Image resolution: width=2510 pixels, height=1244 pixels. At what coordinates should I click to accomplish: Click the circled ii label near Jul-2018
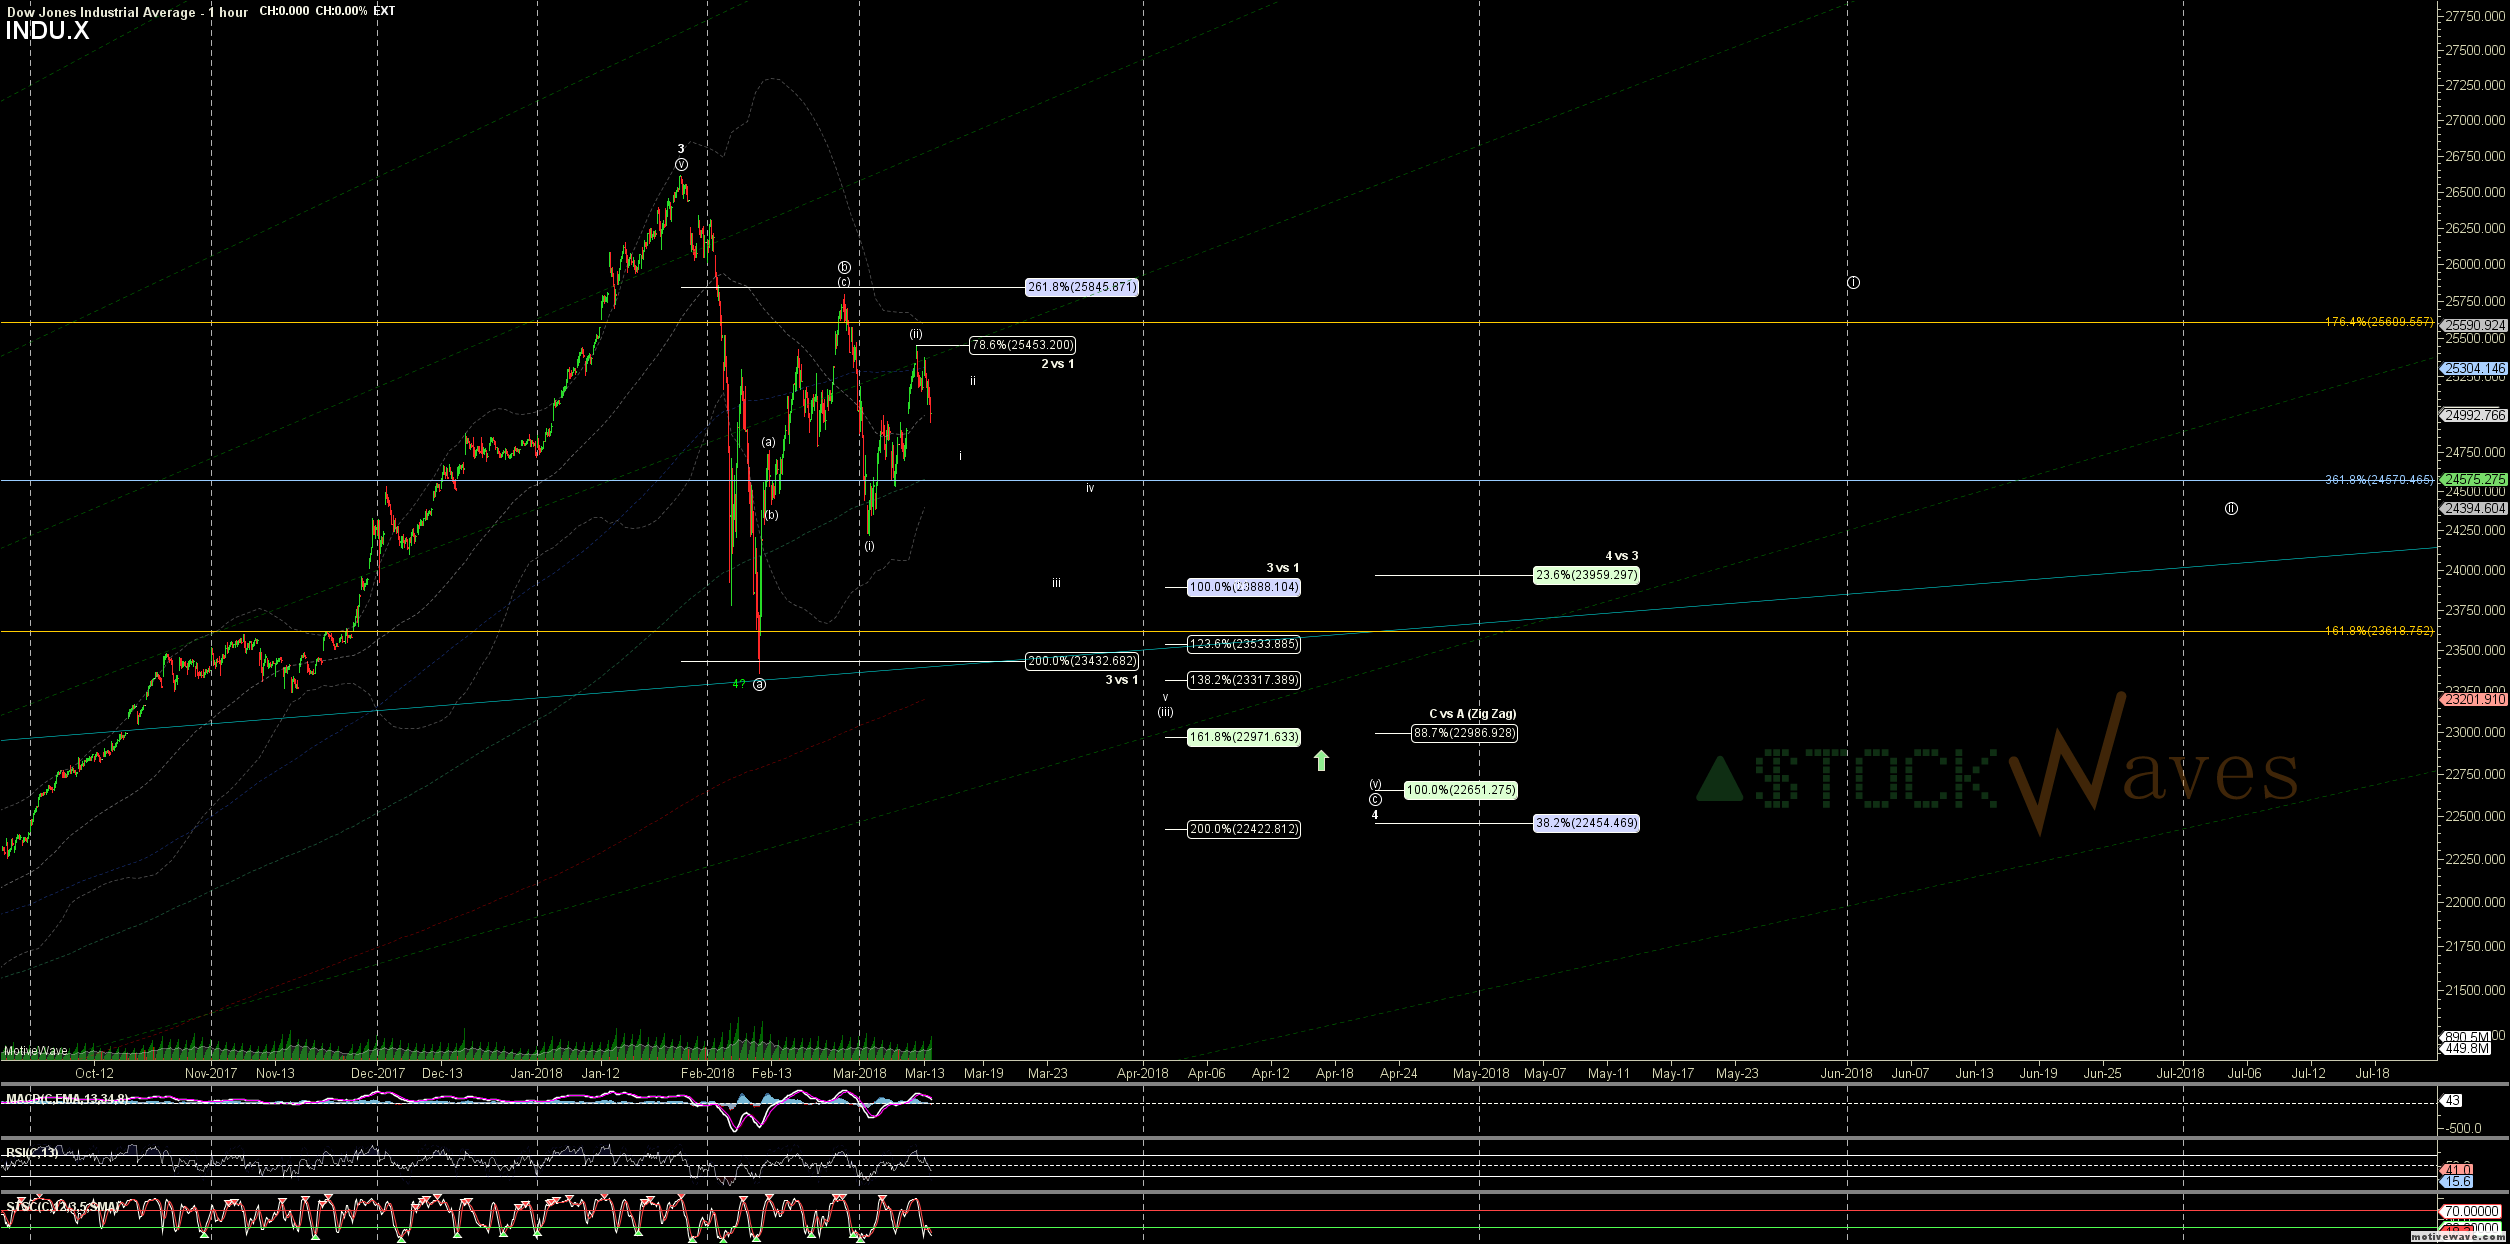2231,508
